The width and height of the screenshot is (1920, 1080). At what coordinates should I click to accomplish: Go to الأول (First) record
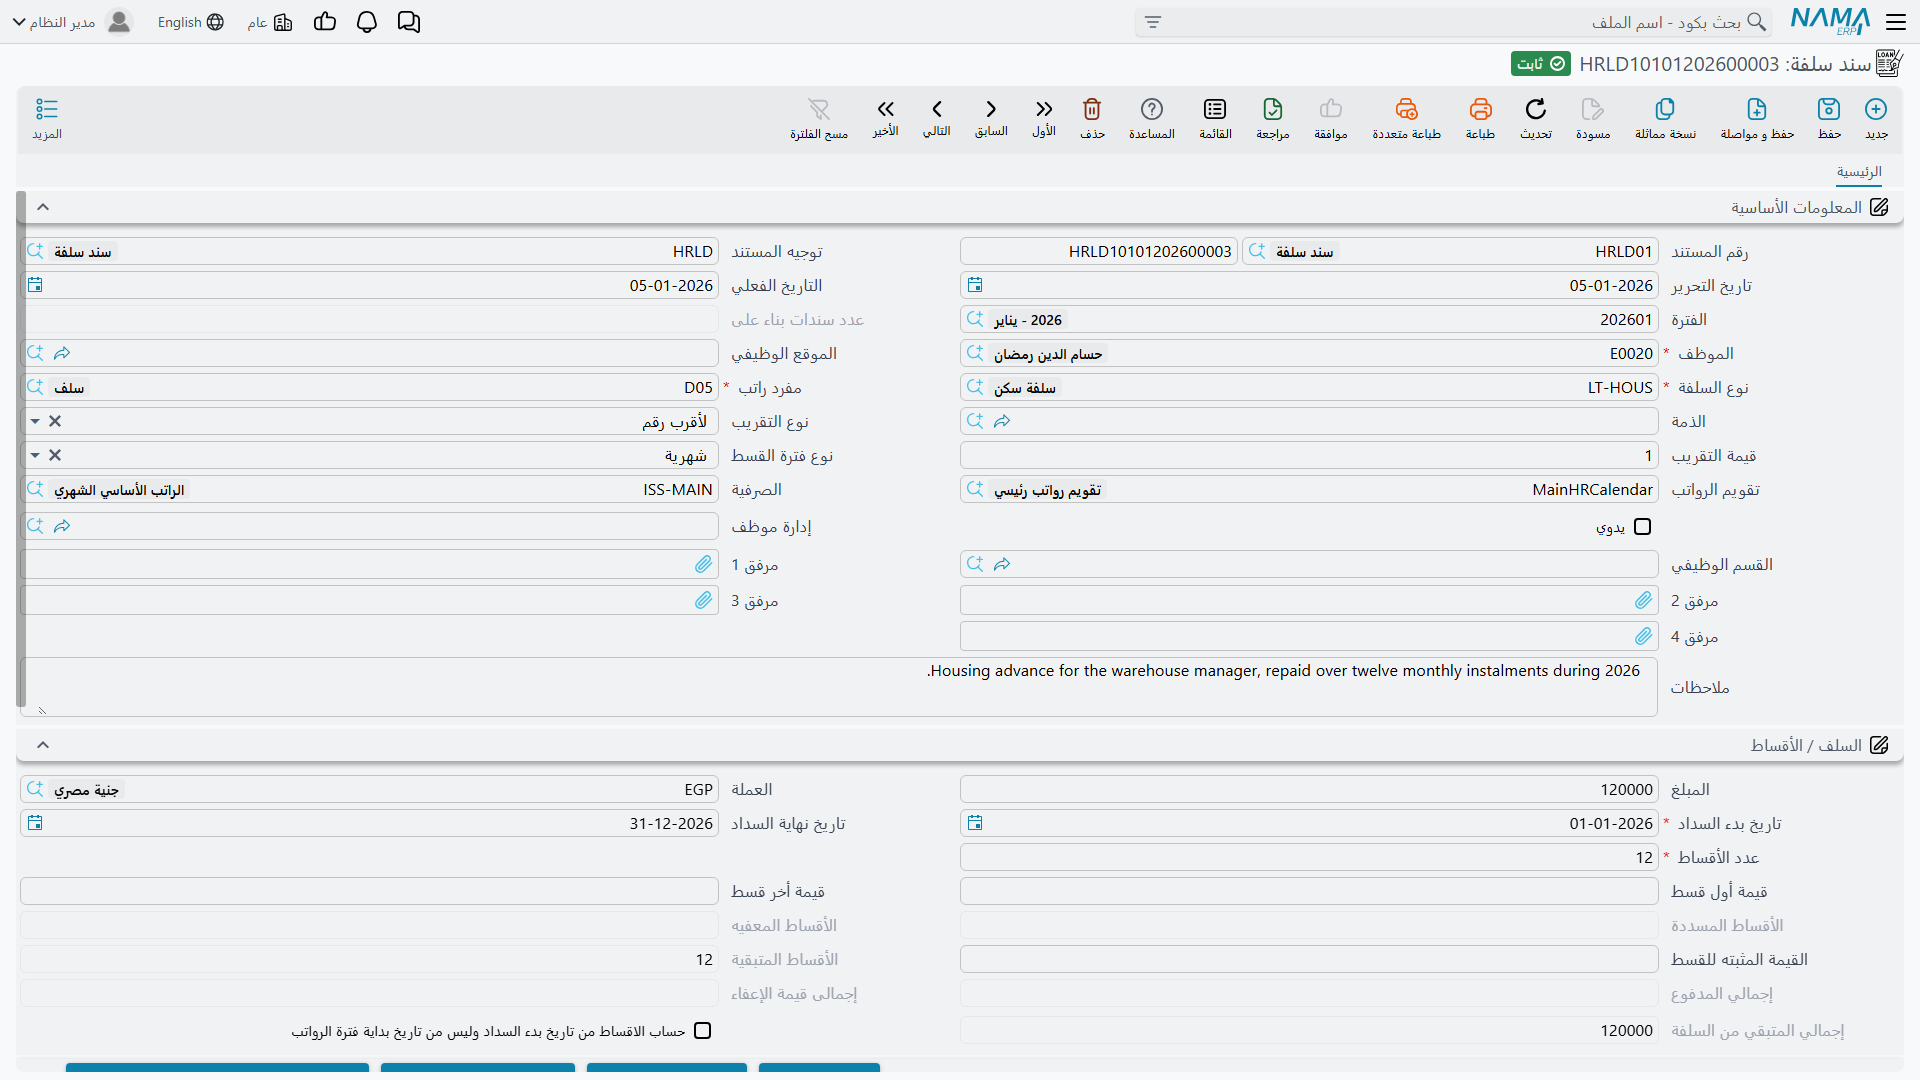pos(1044,109)
